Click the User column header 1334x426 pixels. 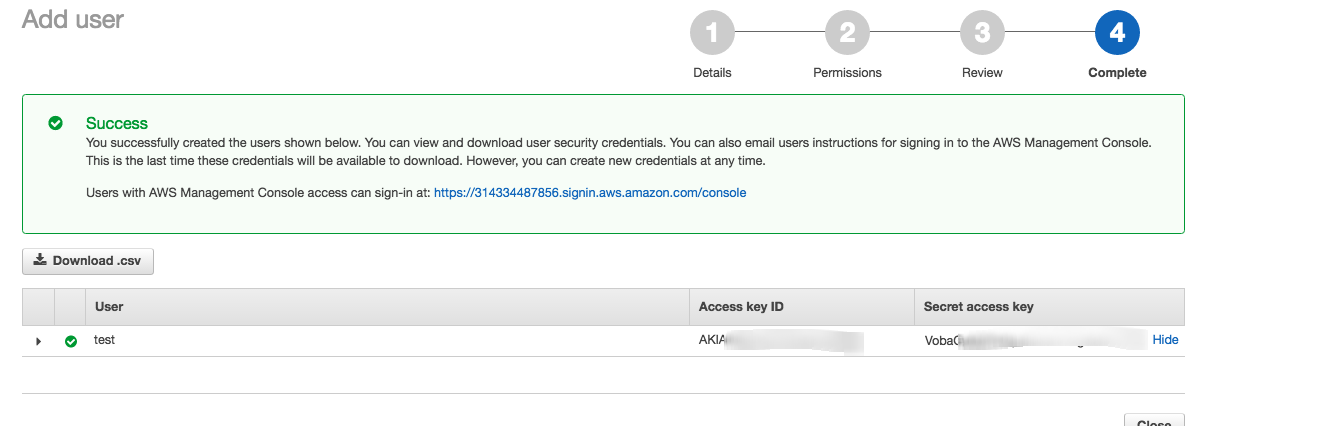[109, 307]
